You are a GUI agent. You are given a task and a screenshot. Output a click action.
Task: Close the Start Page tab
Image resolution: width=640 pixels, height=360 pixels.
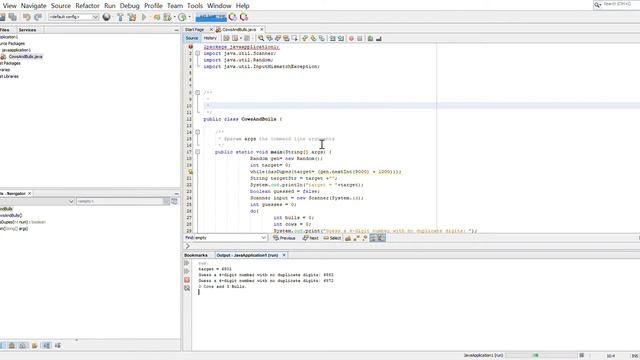coord(211,30)
